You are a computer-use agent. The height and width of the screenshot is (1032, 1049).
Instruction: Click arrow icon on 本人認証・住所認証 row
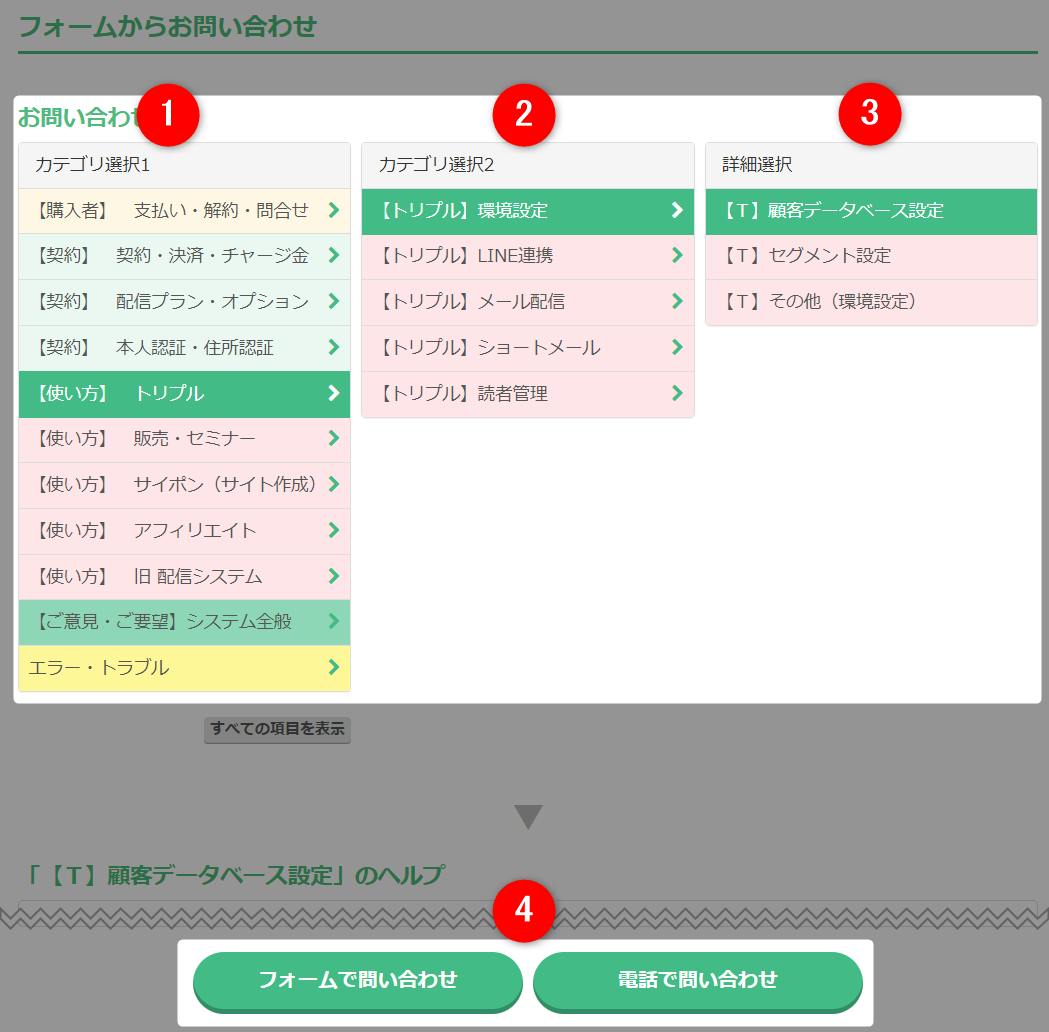(x=334, y=348)
